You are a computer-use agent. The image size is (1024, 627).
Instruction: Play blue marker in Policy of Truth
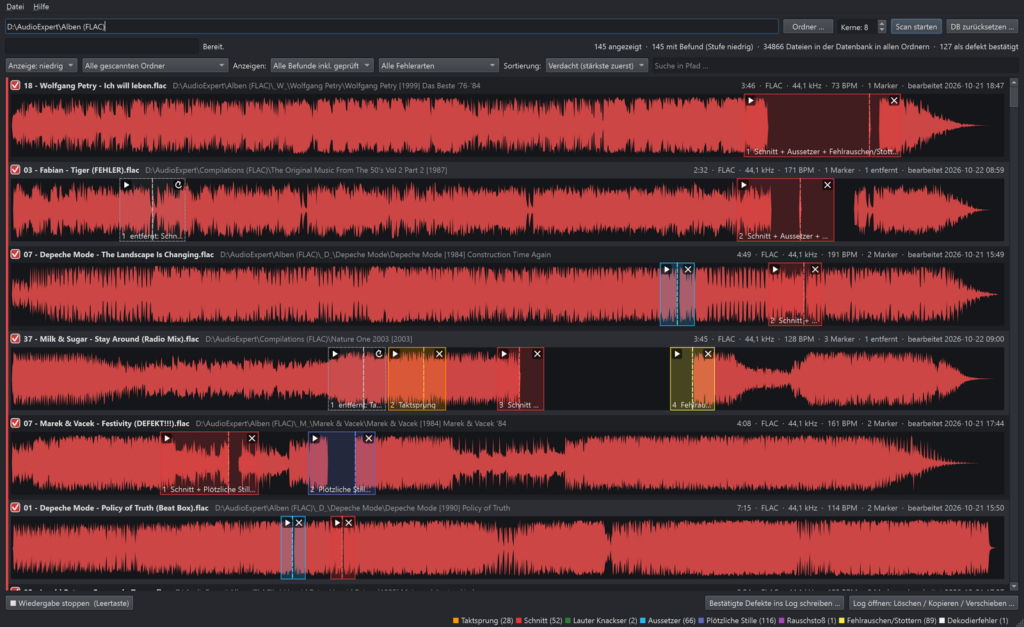click(x=287, y=522)
